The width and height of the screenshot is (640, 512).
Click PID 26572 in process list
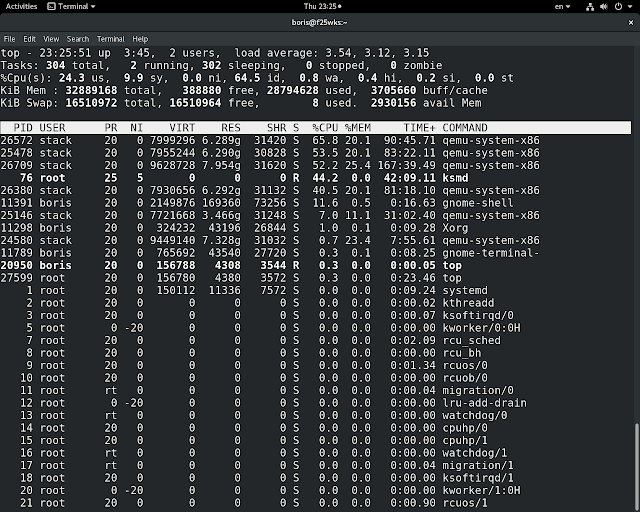(16, 140)
